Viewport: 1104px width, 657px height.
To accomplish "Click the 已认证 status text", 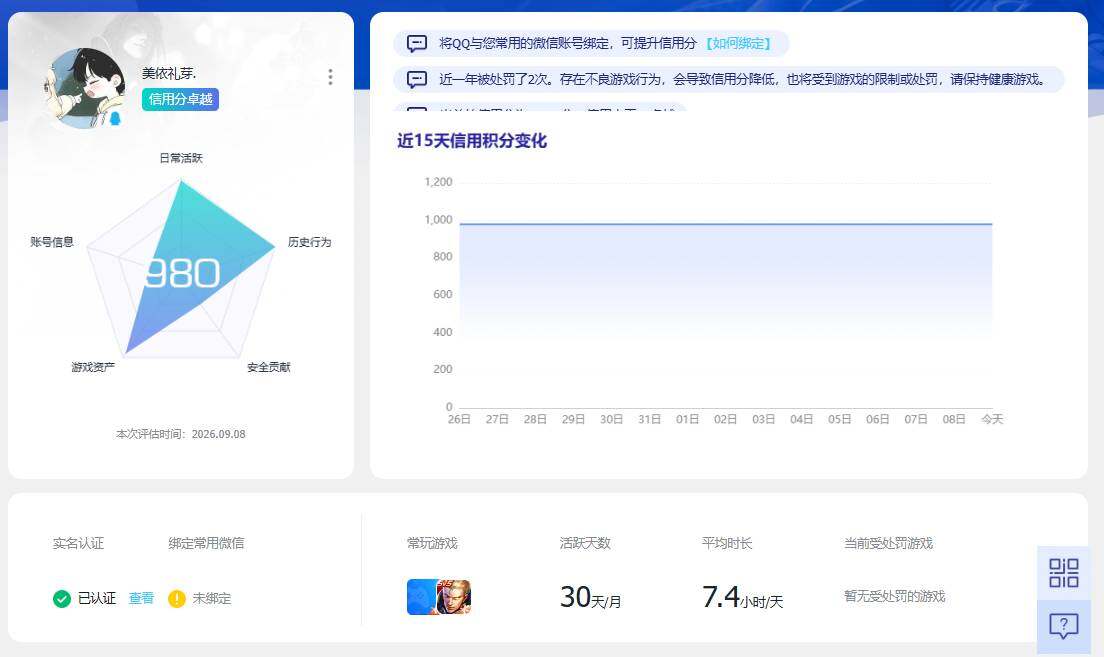I will tap(96, 598).
